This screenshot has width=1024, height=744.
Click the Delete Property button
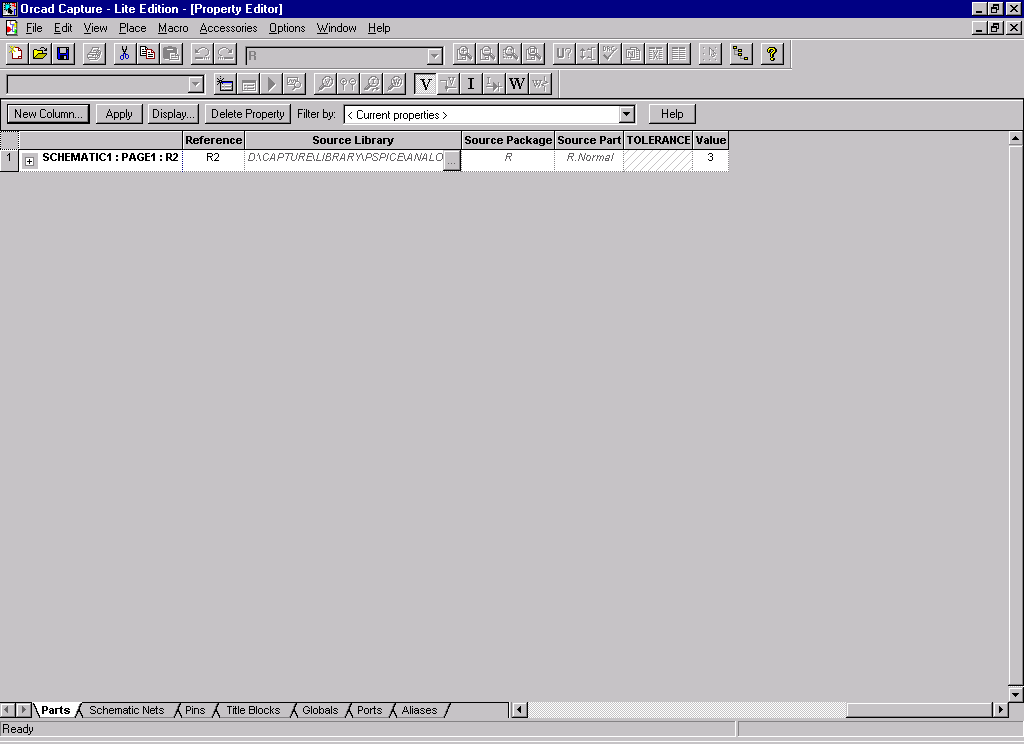[x=248, y=114]
